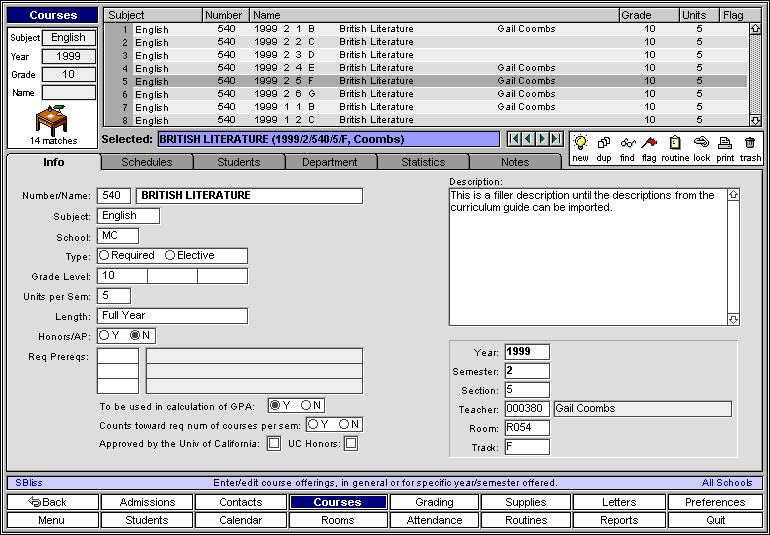This screenshot has height=535, width=770.
Task: Switch to the Department tab
Action: click(x=330, y=162)
